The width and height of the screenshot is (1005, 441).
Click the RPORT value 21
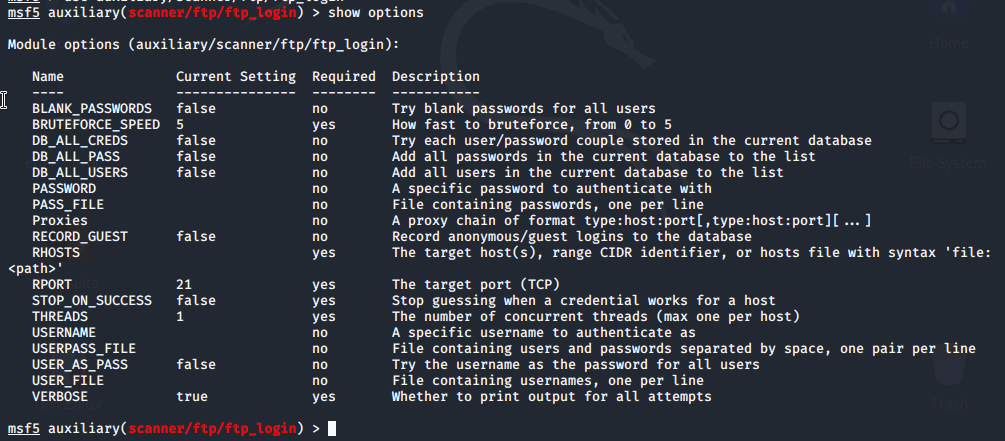click(x=184, y=285)
